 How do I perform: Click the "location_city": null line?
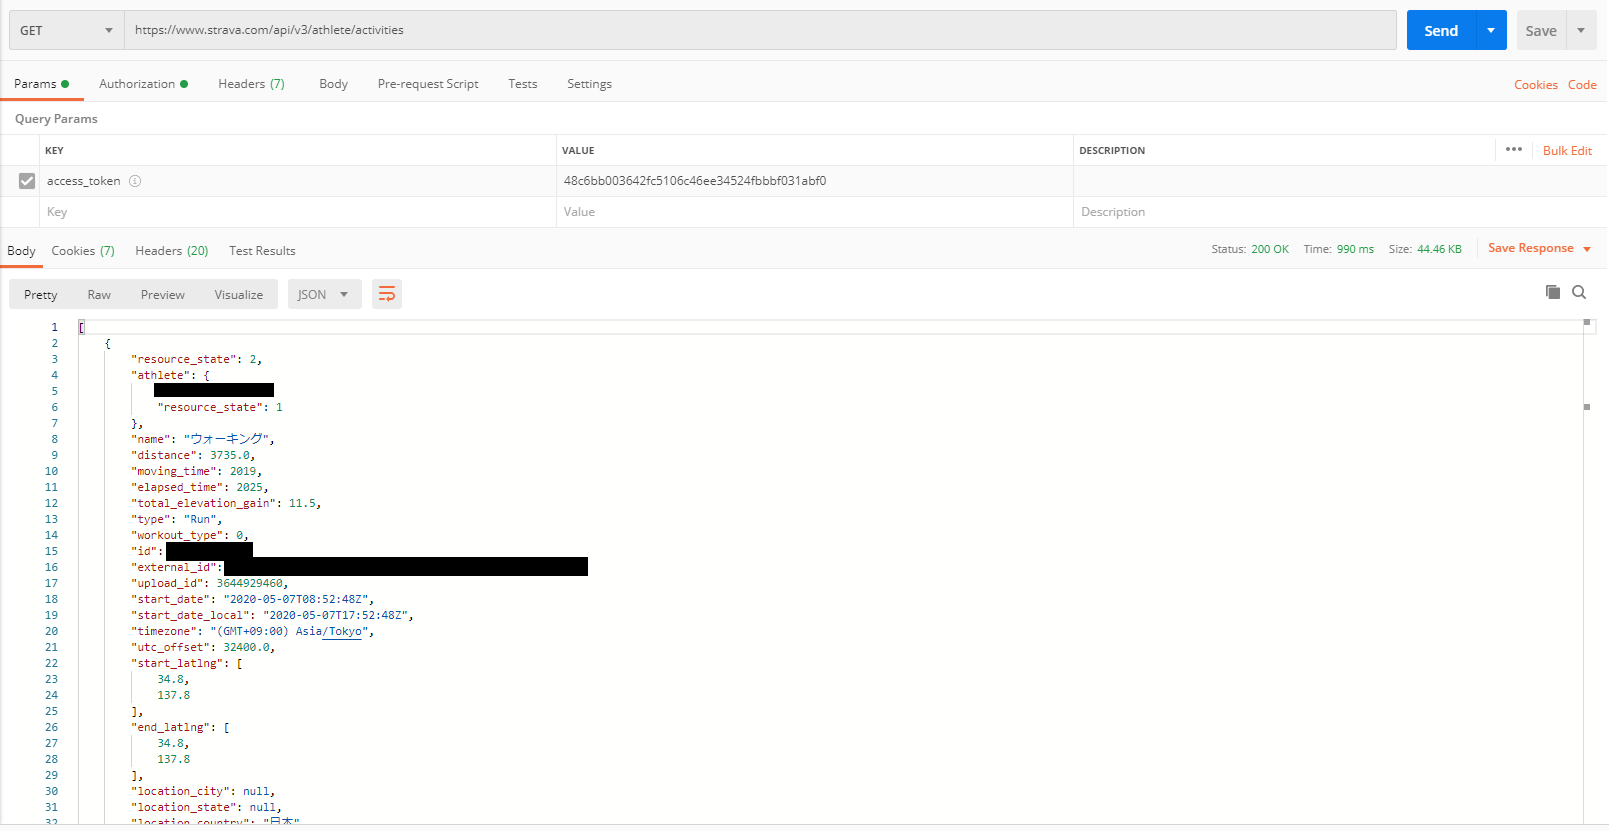(202, 791)
